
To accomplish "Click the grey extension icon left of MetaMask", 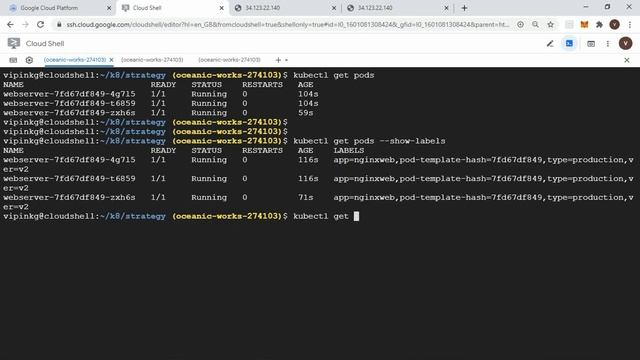I will click(569, 24).
